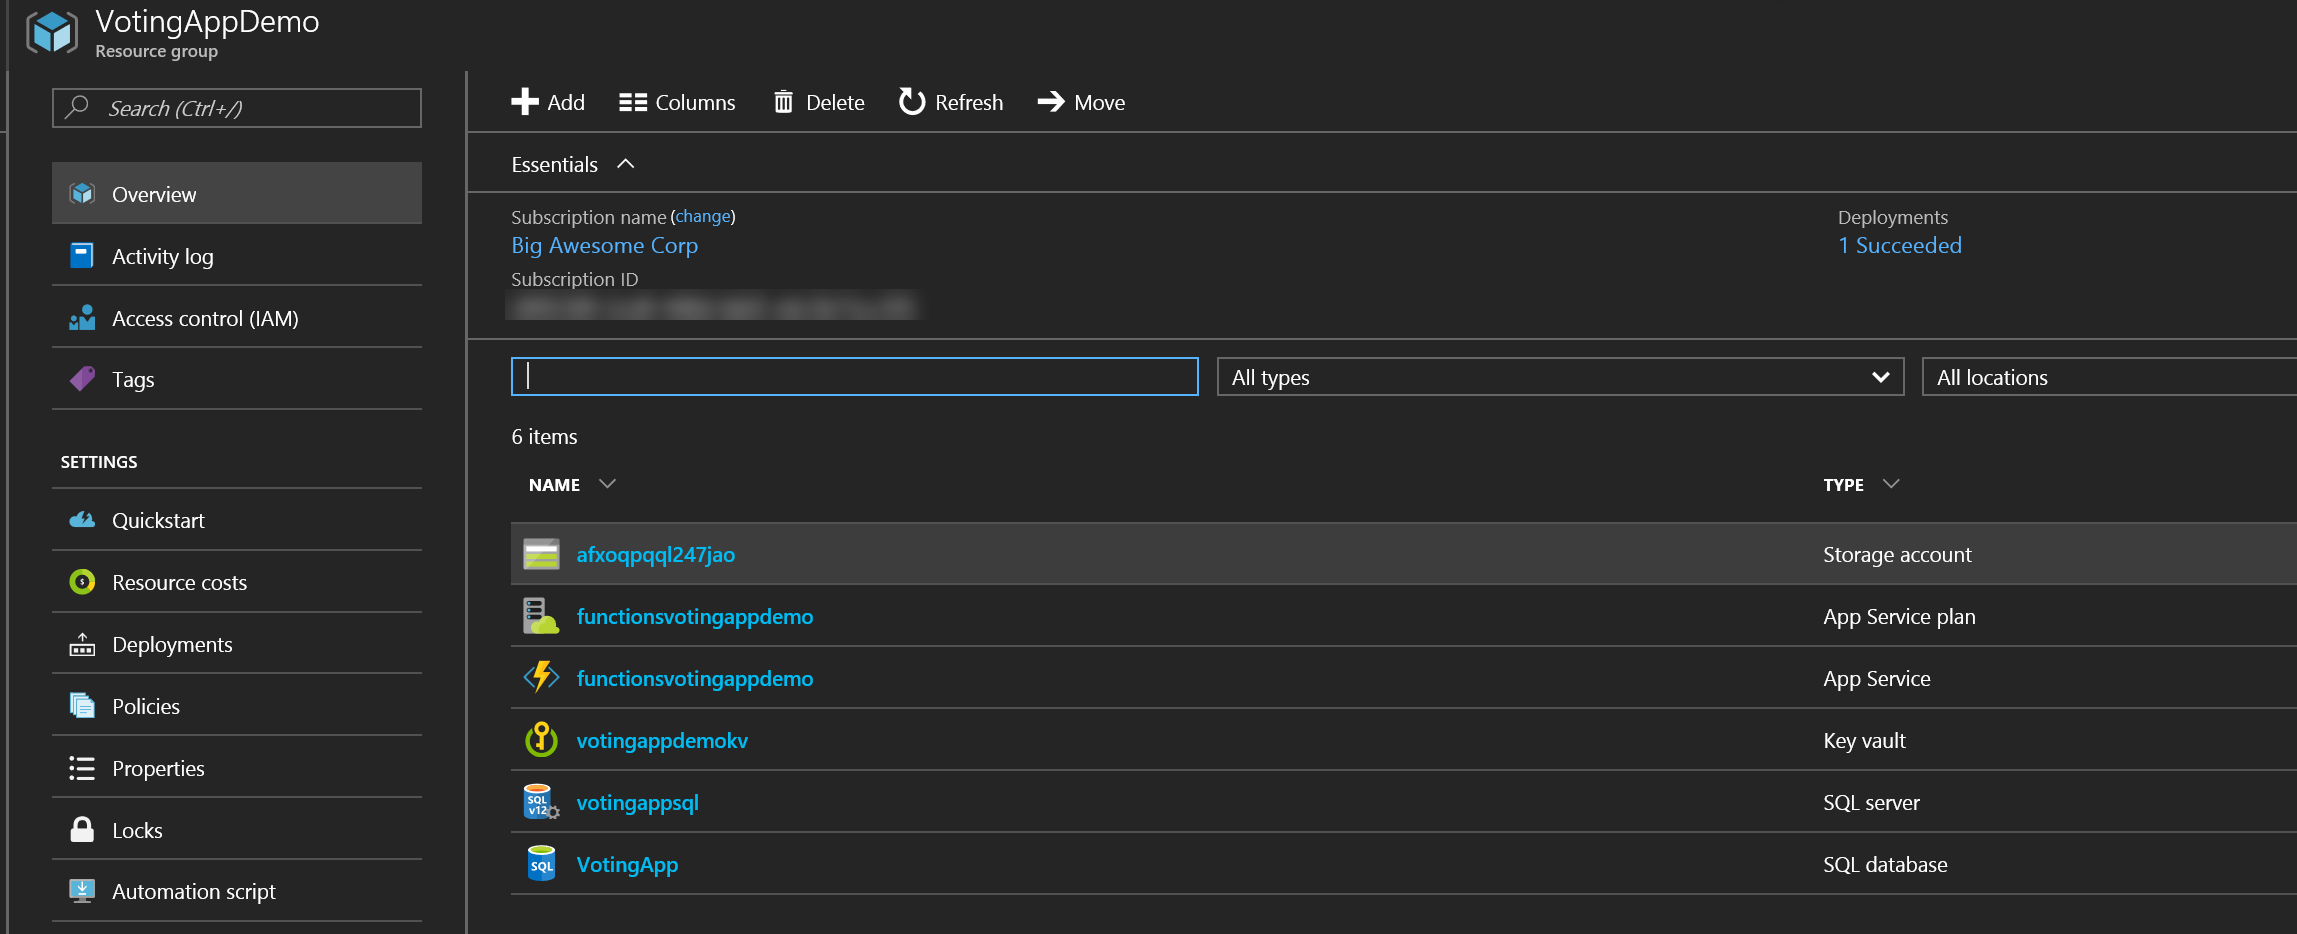2297x934 pixels.
Task: Click the Key vault icon for votingappdemokv
Action: (541, 740)
